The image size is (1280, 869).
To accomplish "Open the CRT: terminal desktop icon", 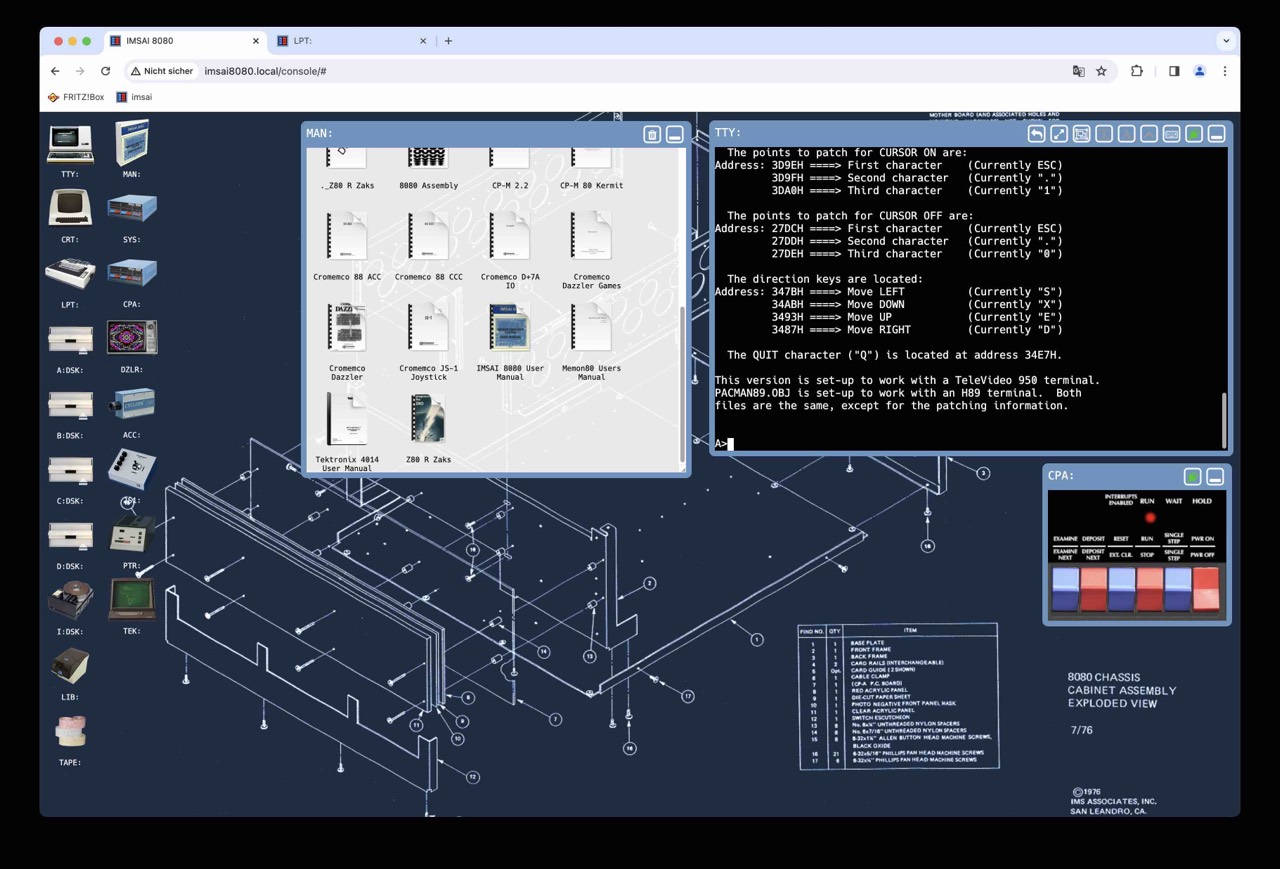I will pyautogui.click(x=70, y=208).
